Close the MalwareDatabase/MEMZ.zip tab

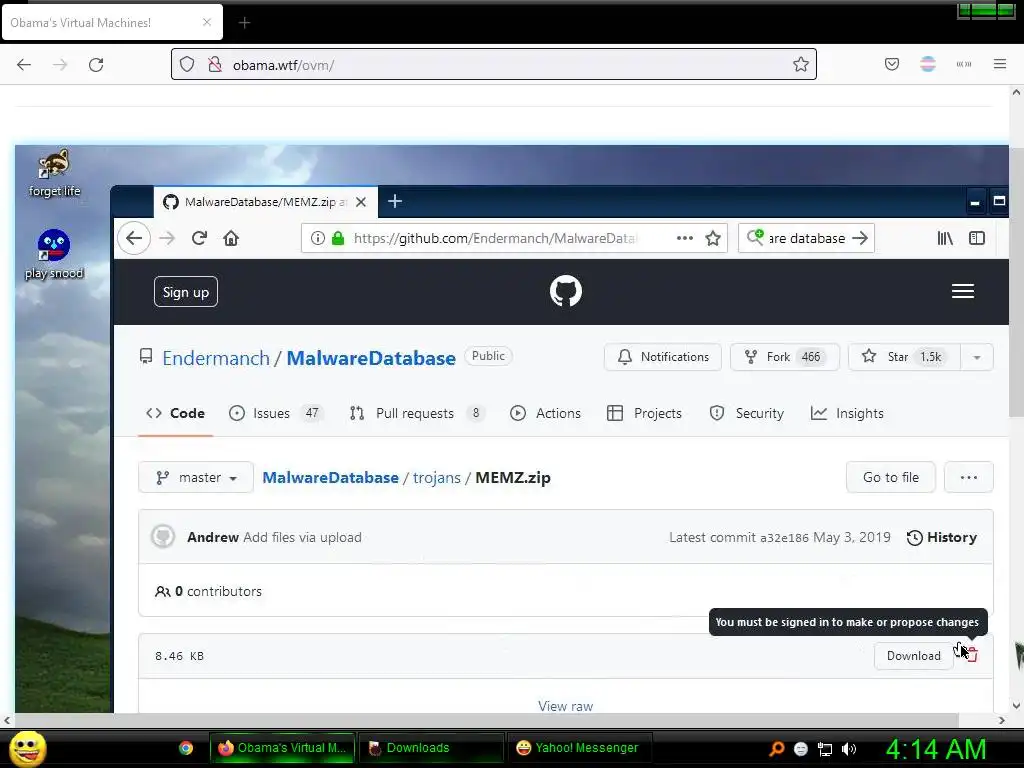pyautogui.click(x=360, y=202)
